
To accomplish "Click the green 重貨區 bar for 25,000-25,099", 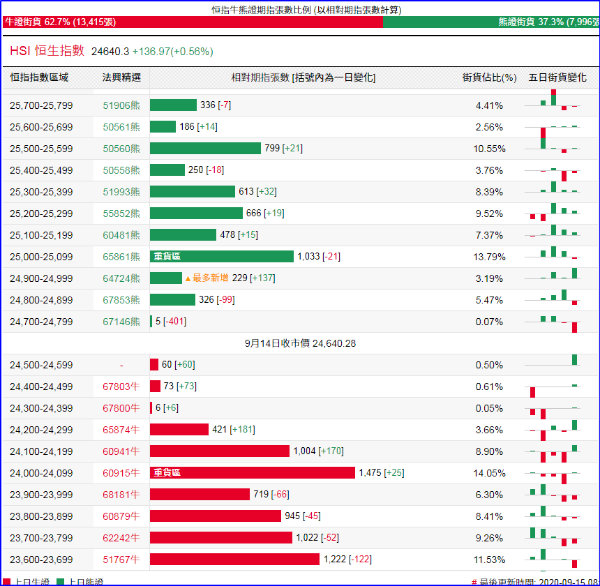I will [222, 256].
